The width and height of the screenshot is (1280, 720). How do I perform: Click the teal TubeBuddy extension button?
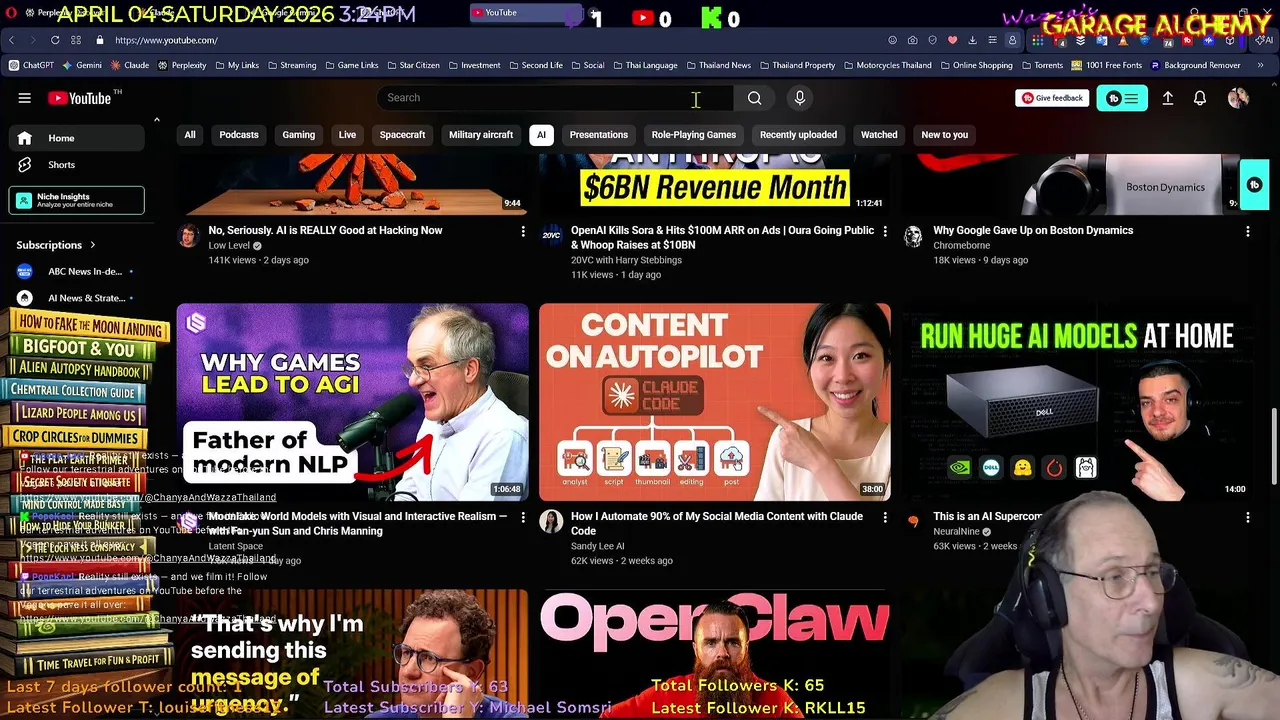(x=1122, y=98)
